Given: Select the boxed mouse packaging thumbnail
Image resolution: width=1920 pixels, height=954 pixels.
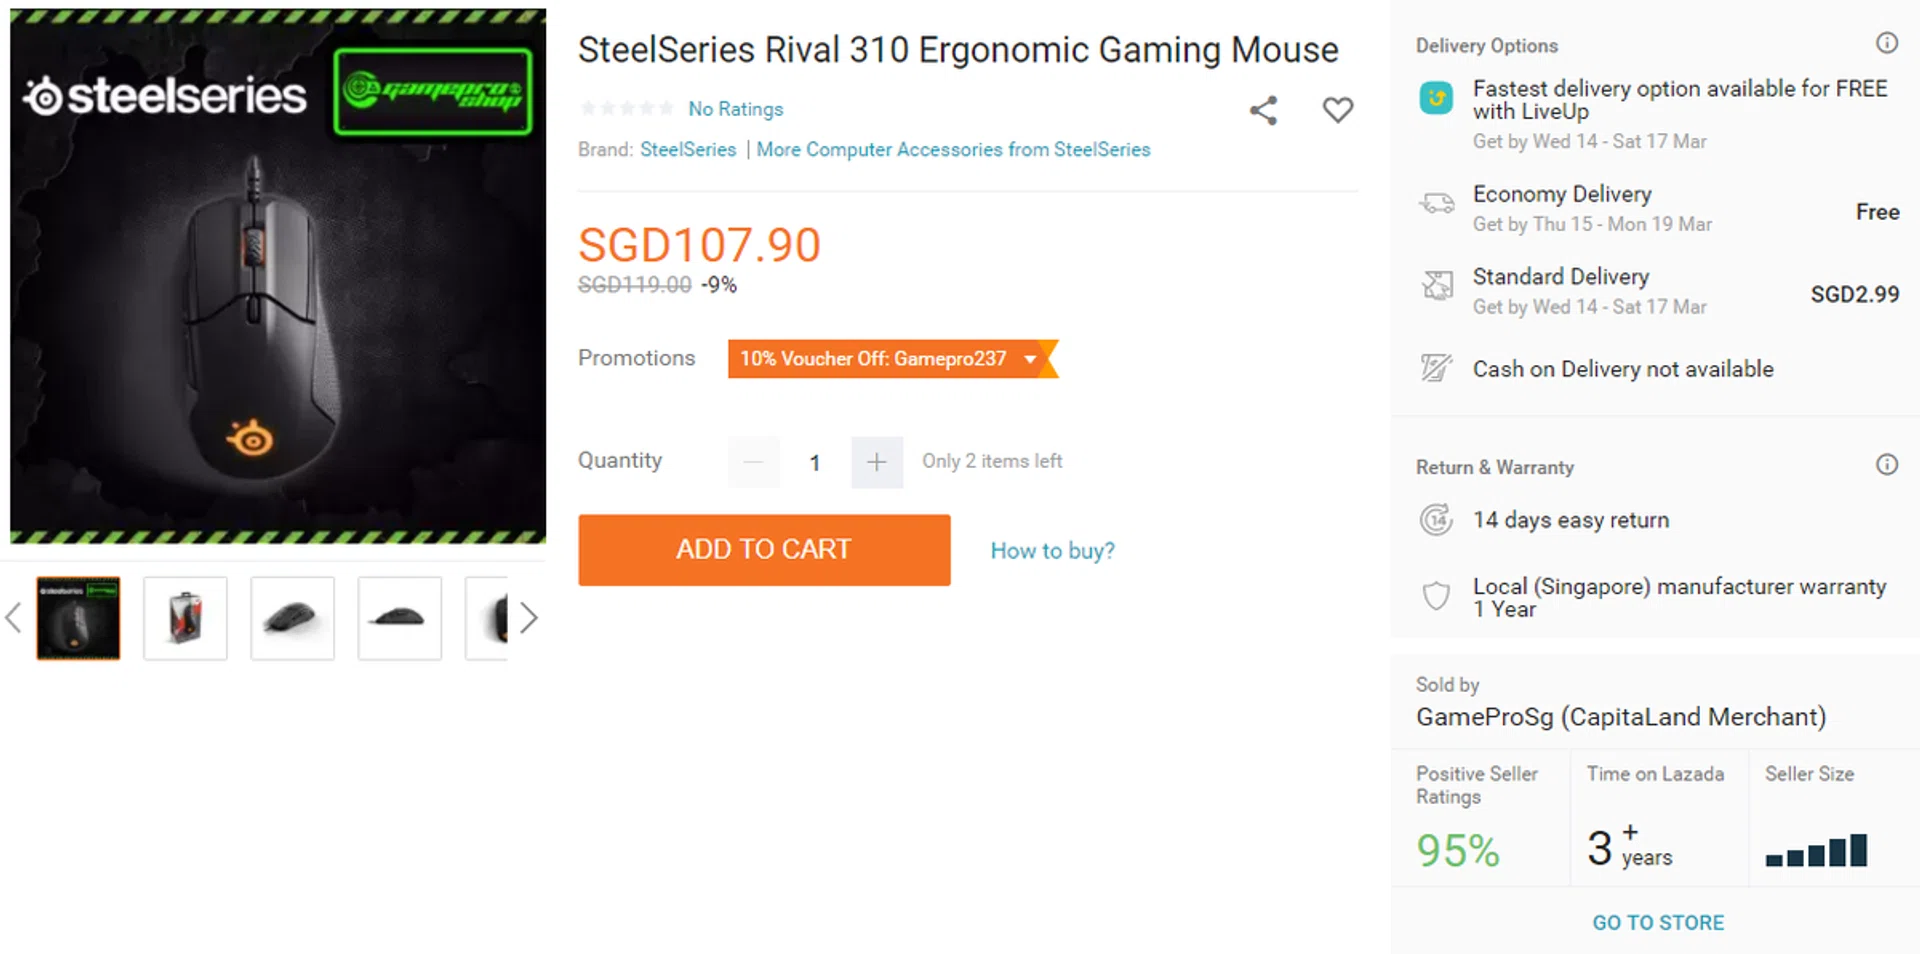Looking at the screenshot, I should [185, 618].
